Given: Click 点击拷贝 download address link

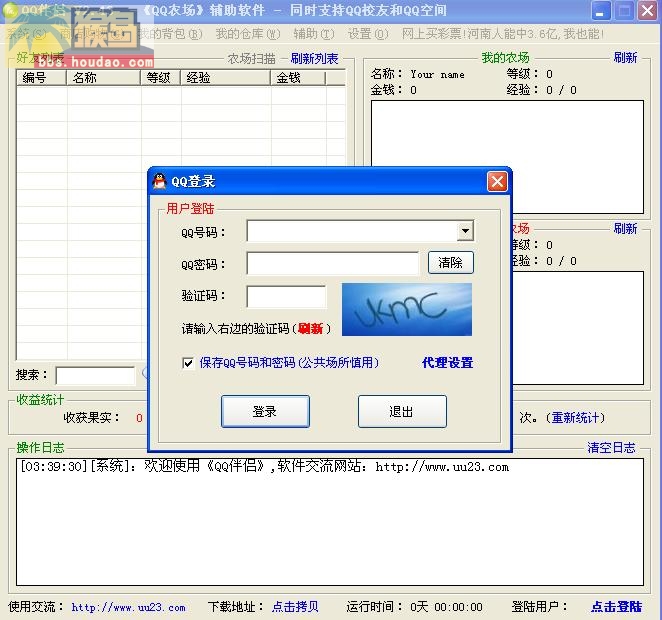Looking at the screenshot, I should 295,607.
